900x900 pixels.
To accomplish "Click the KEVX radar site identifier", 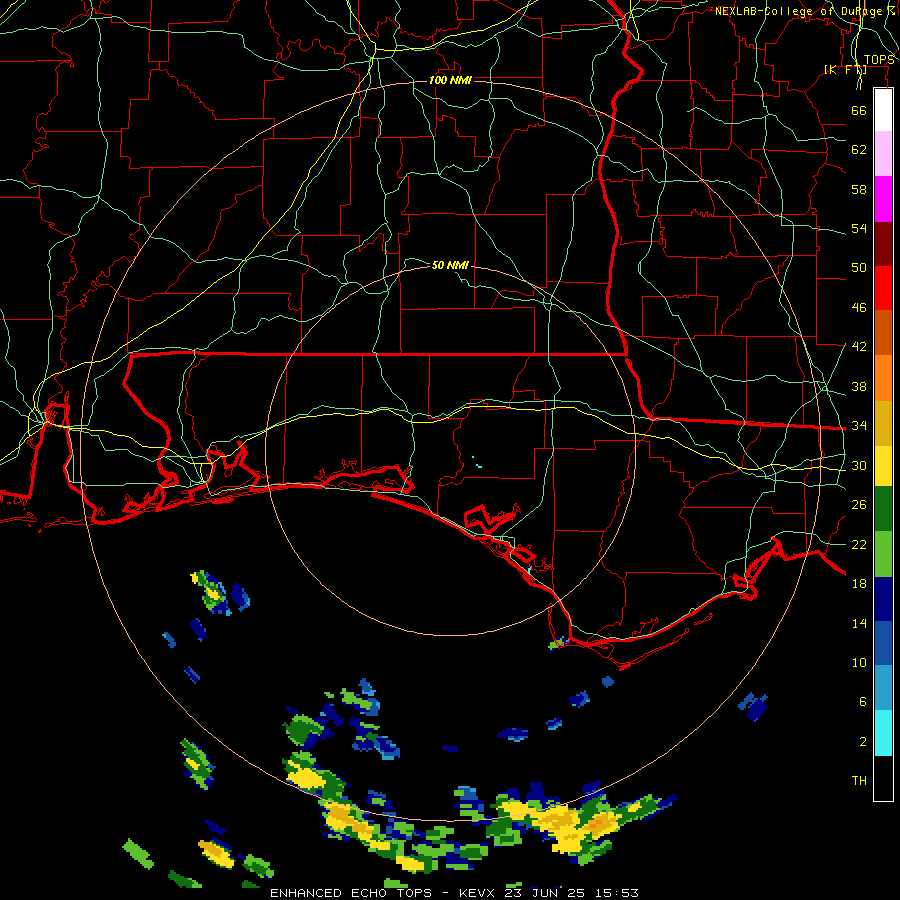I will [x=478, y=893].
